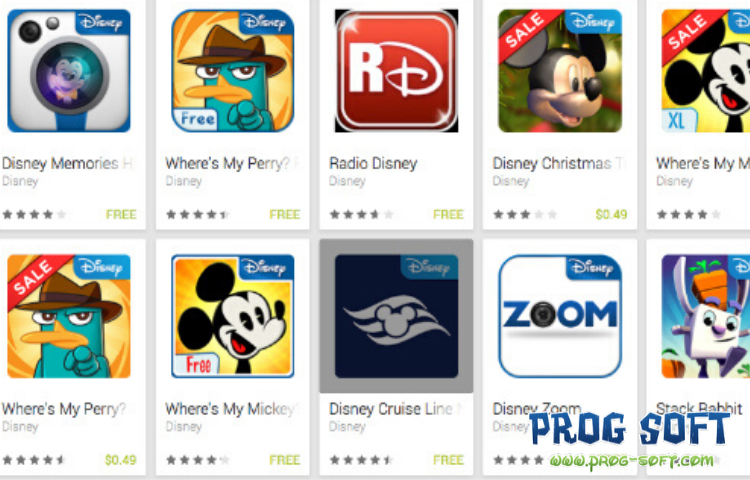This screenshot has width=750, height=480.
Task: Select the Where's My Perry? Free icon
Action: pos(233,70)
